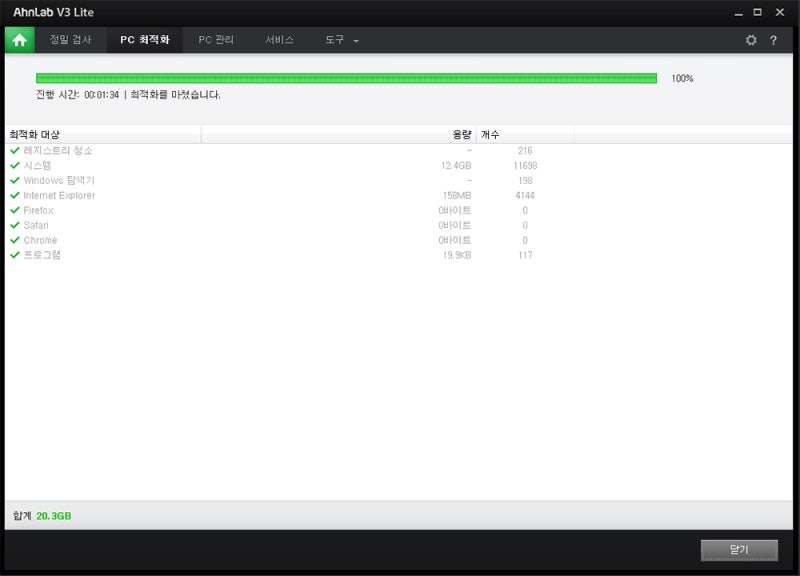
Task: Select the Internet Explorer row label
Action: point(59,195)
